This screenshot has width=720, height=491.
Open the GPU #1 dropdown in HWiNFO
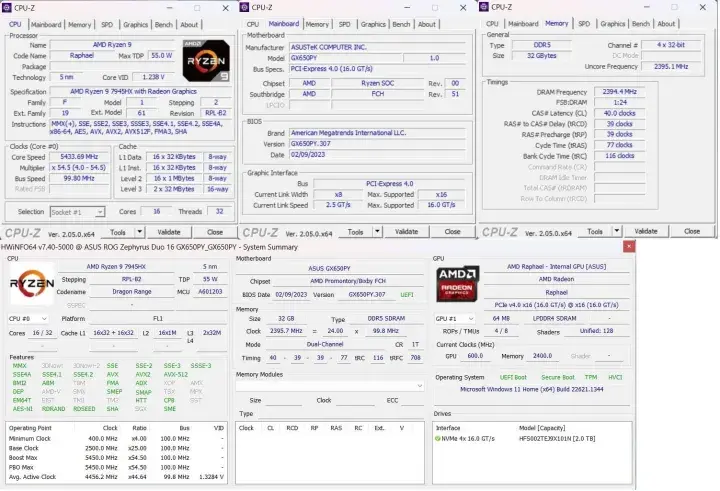[x=455, y=318]
